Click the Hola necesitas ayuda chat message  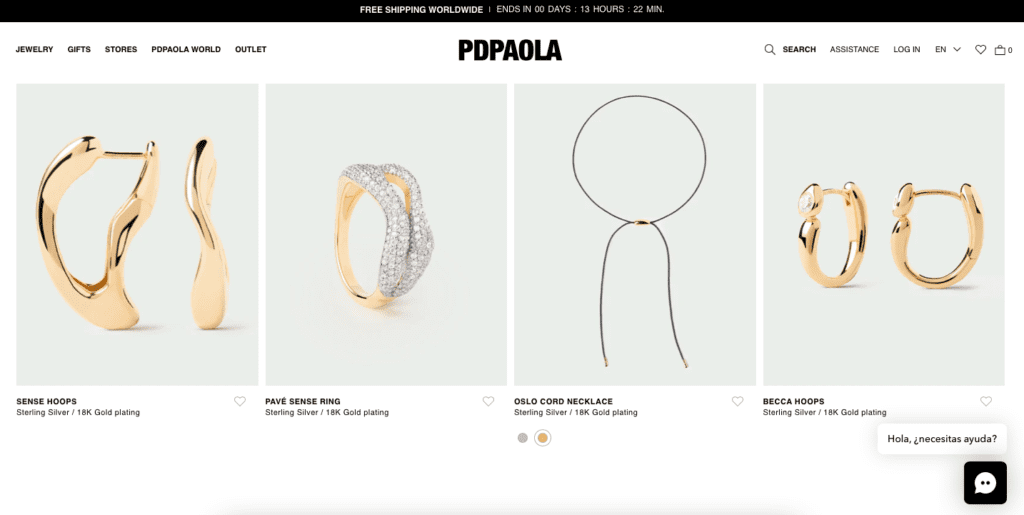[941, 439]
